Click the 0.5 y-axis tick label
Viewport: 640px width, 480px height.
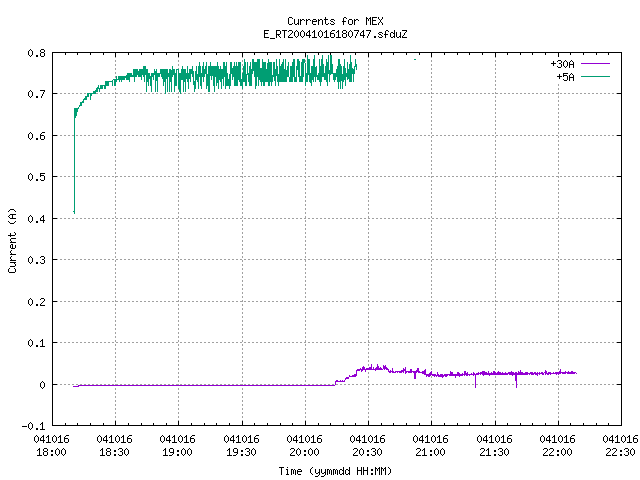coord(37,177)
